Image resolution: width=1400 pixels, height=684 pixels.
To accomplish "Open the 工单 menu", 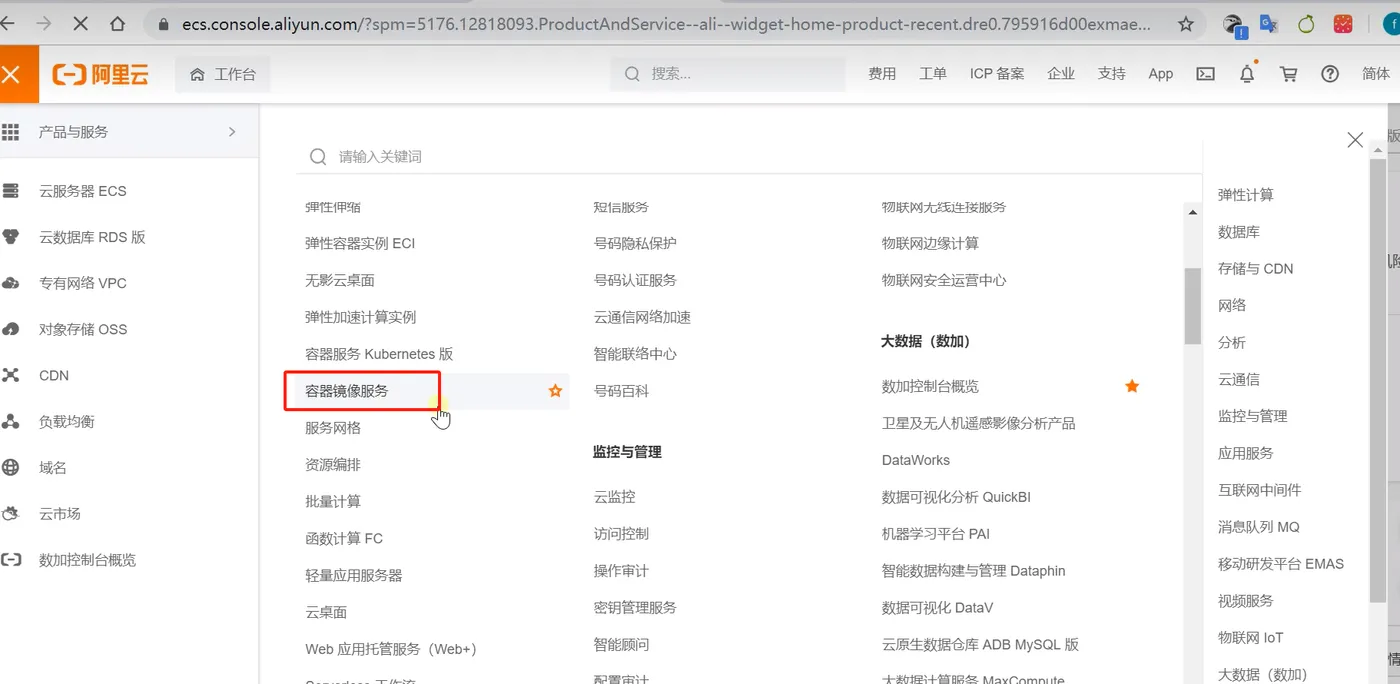I will click(x=933, y=74).
